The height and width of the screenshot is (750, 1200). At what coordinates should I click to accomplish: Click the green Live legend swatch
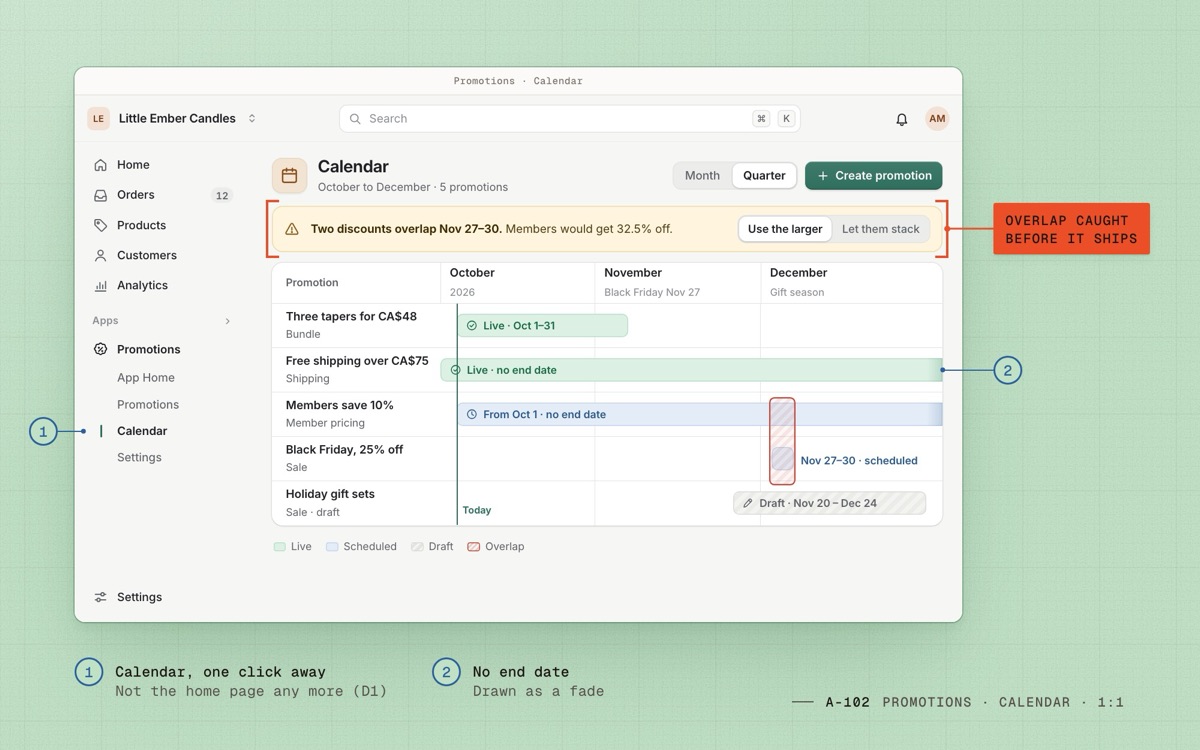(280, 547)
